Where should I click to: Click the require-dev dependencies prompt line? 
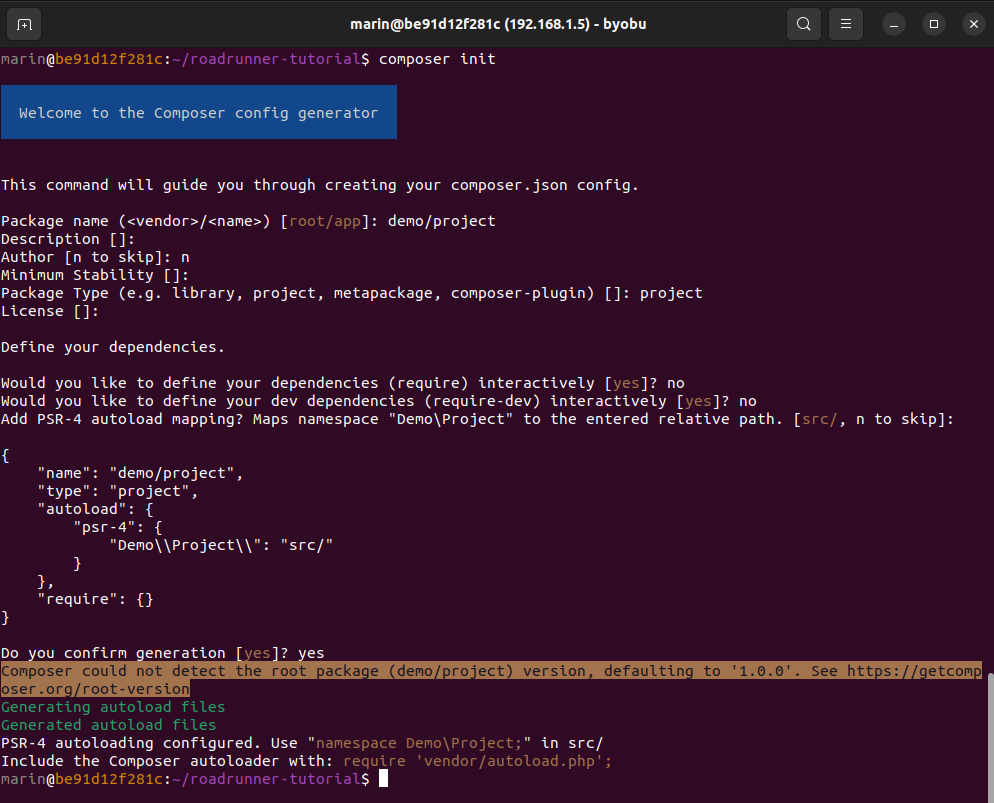[378, 401]
